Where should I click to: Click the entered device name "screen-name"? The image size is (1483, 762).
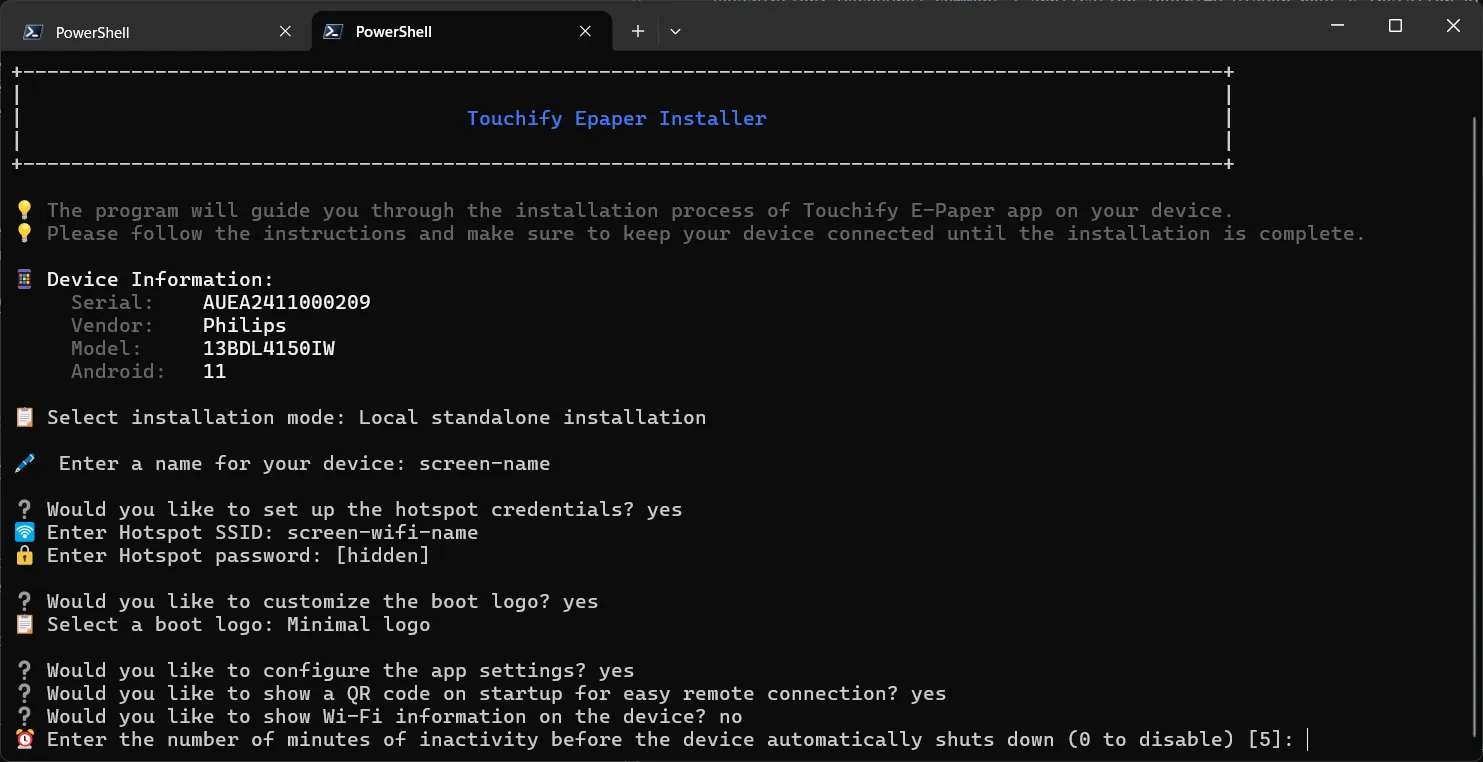(x=485, y=463)
